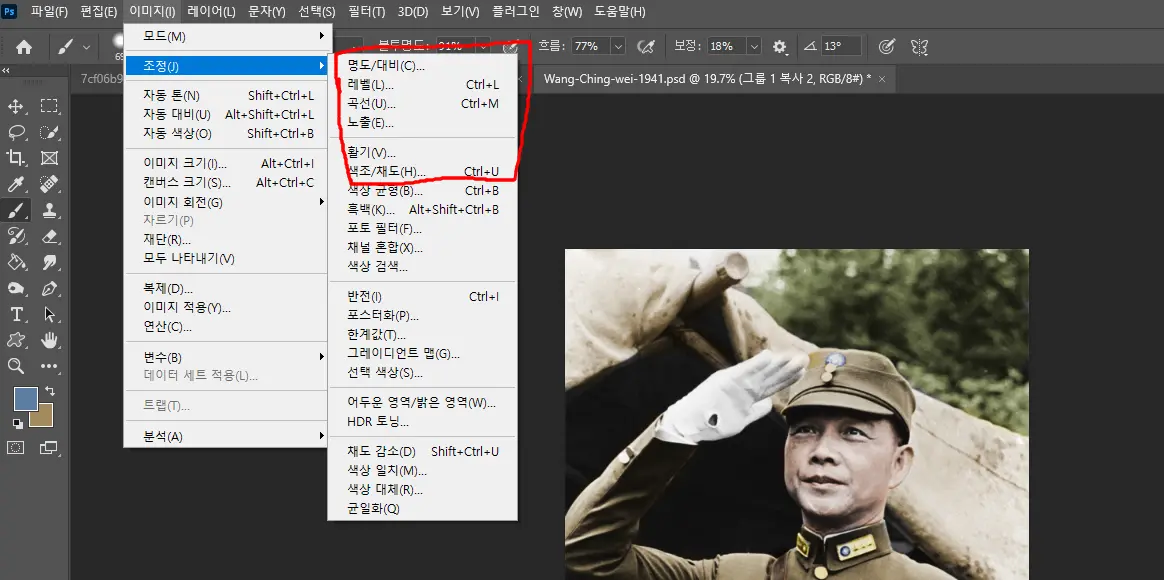Select the Pen tool

(x=49, y=288)
